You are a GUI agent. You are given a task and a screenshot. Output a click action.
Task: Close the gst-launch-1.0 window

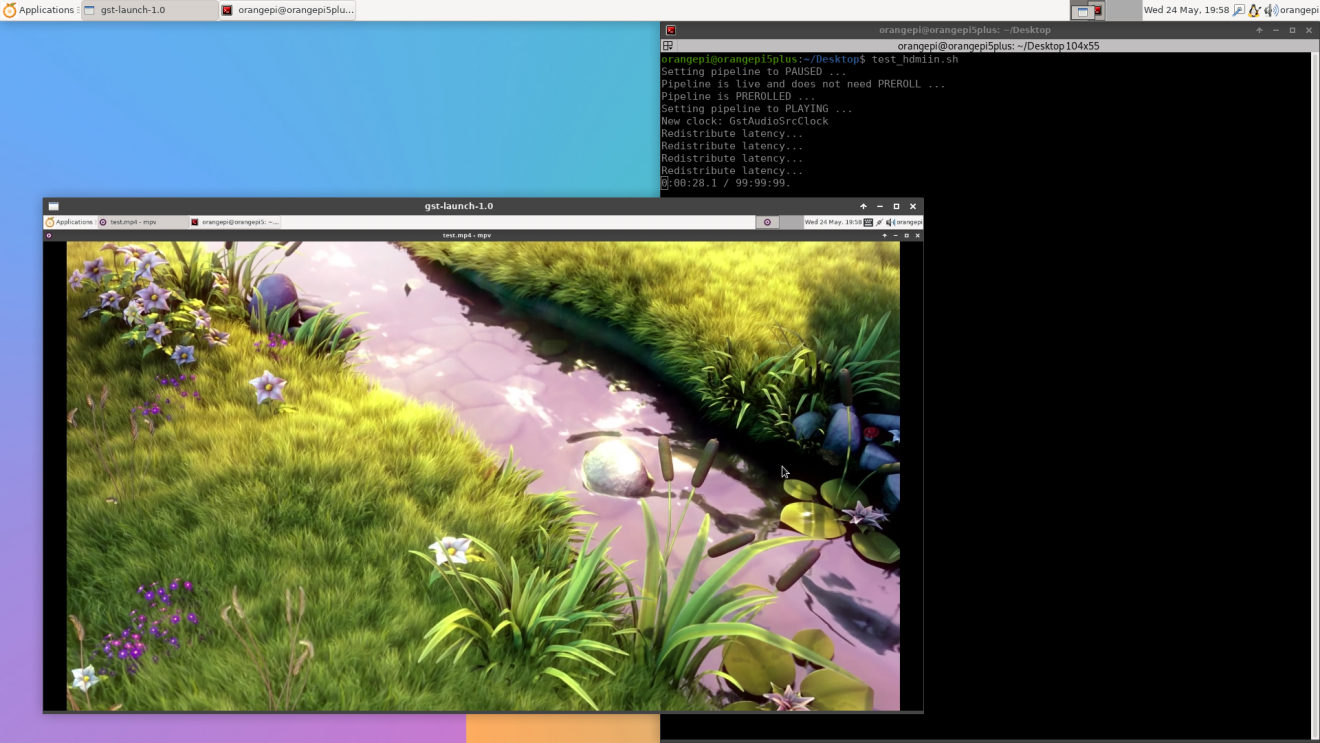coord(913,206)
